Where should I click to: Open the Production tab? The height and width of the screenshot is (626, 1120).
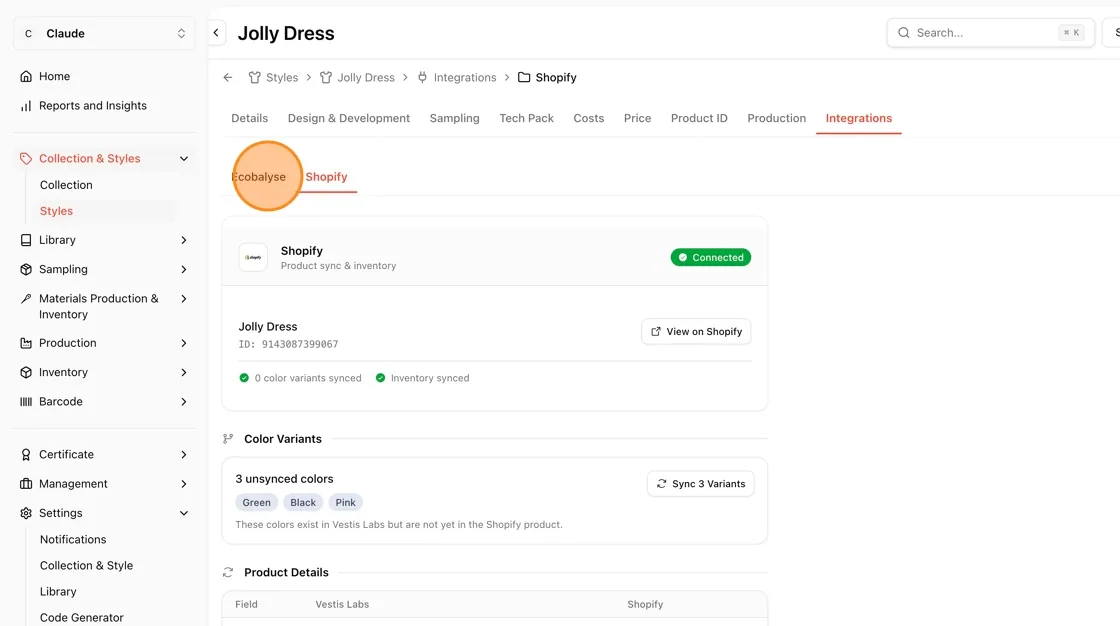(776, 118)
